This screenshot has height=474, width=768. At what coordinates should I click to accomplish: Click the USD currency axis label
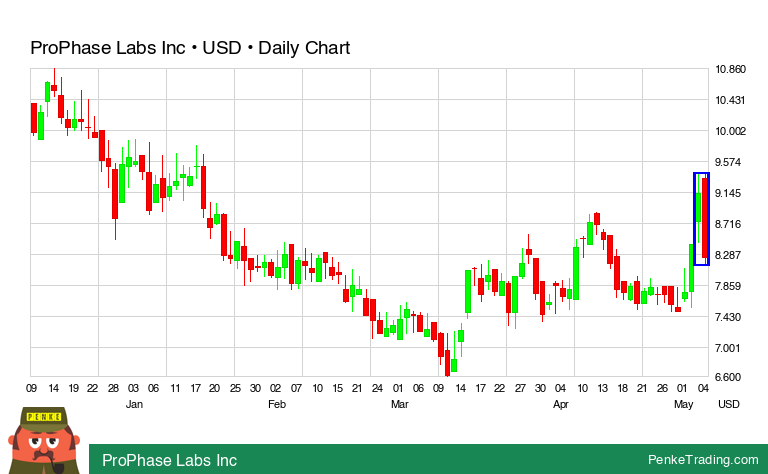(729, 404)
